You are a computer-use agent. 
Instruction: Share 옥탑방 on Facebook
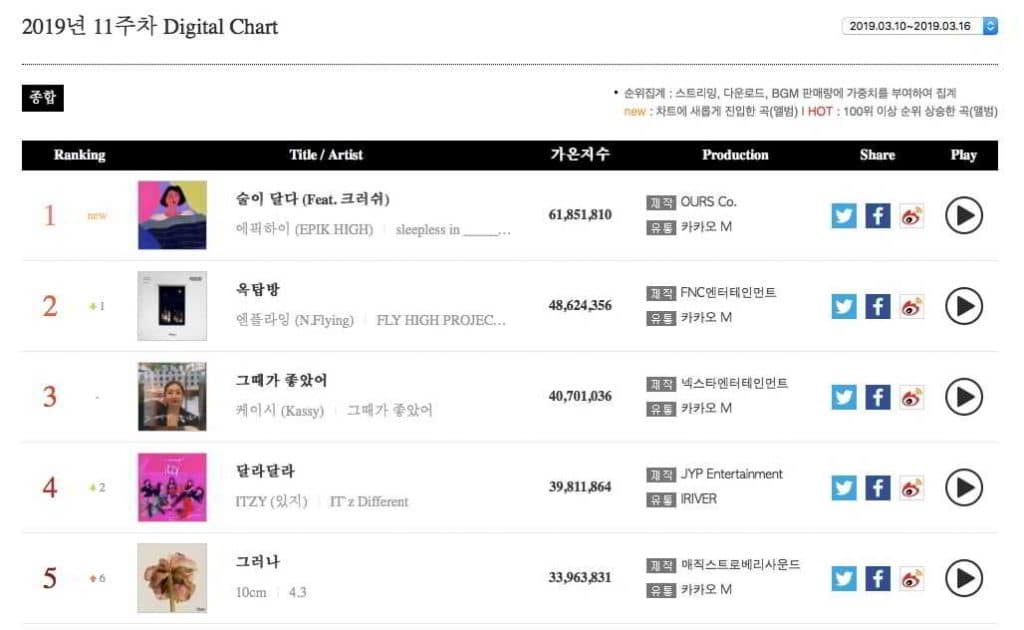pyautogui.click(x=878, y=306)
